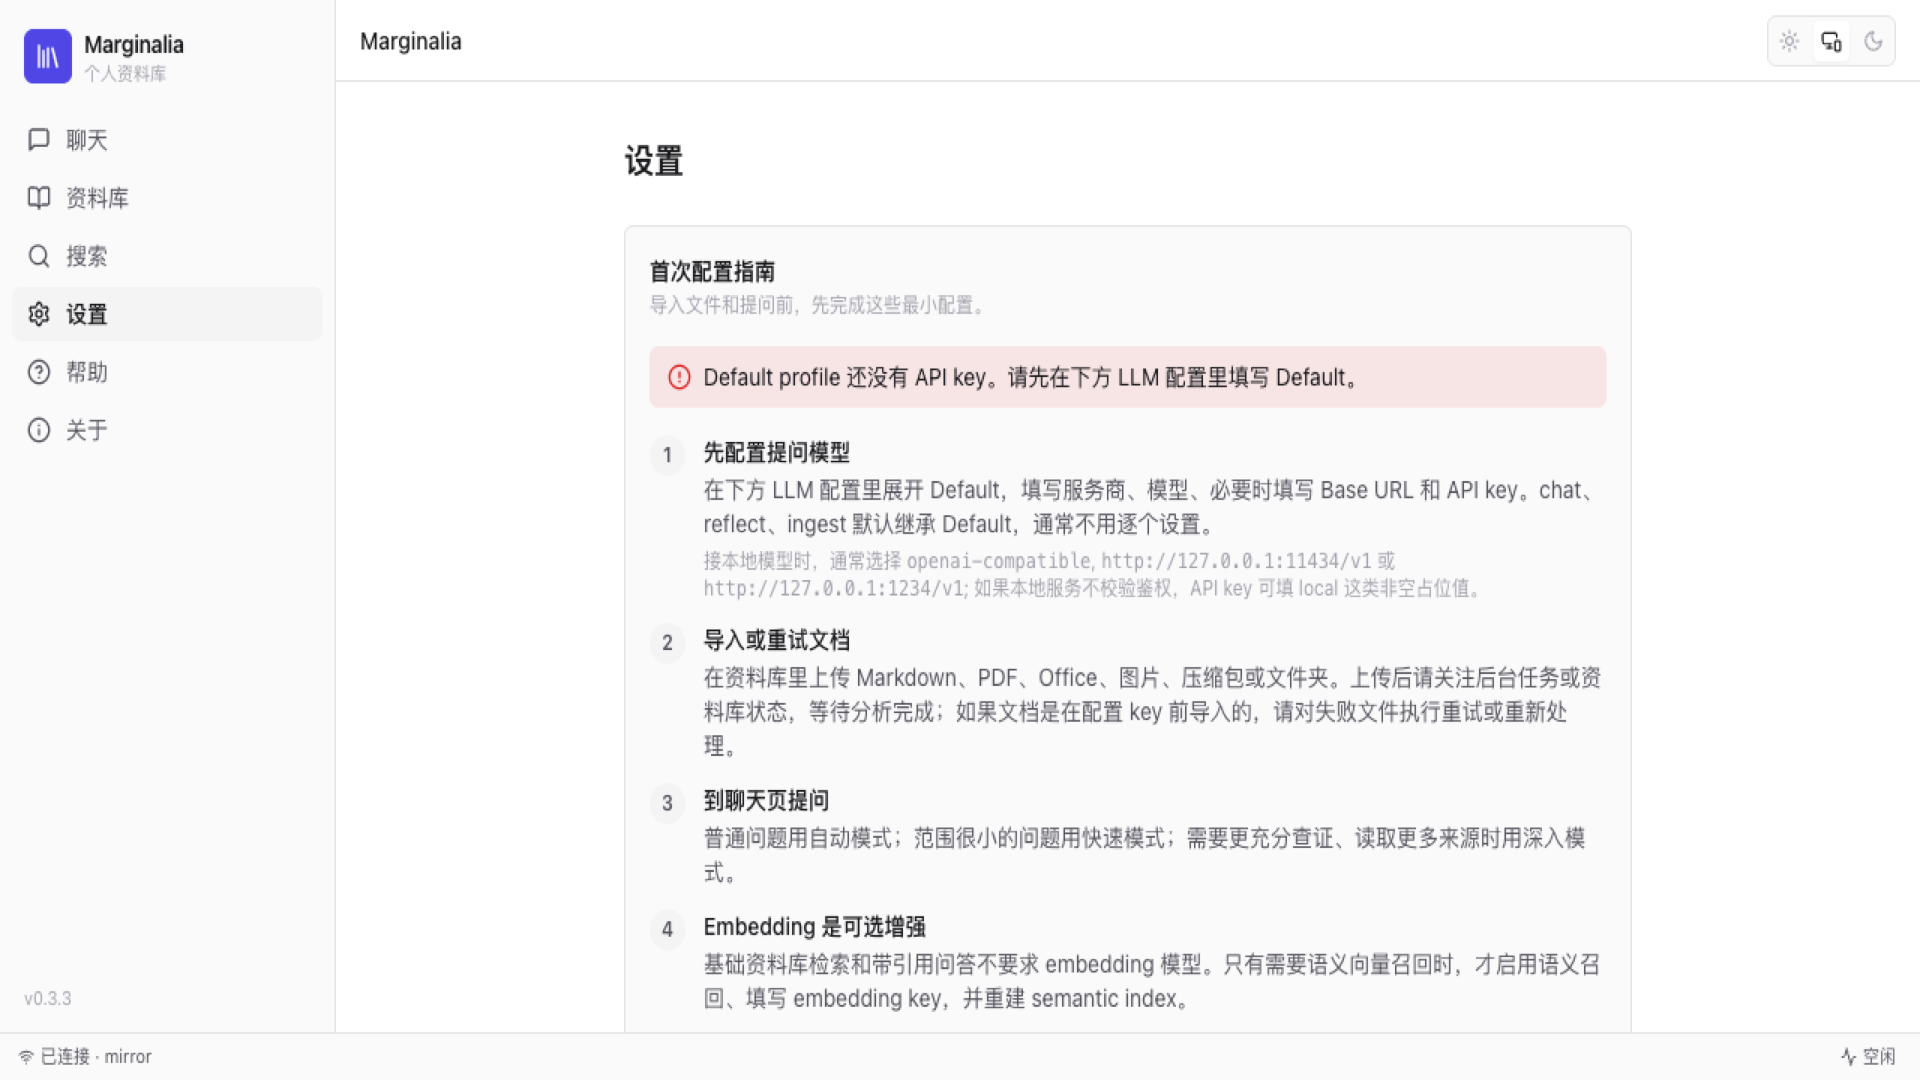Click the gear icon beside 设置
Viewport: 1920px width, 1080px height.
tap(39, 314)
